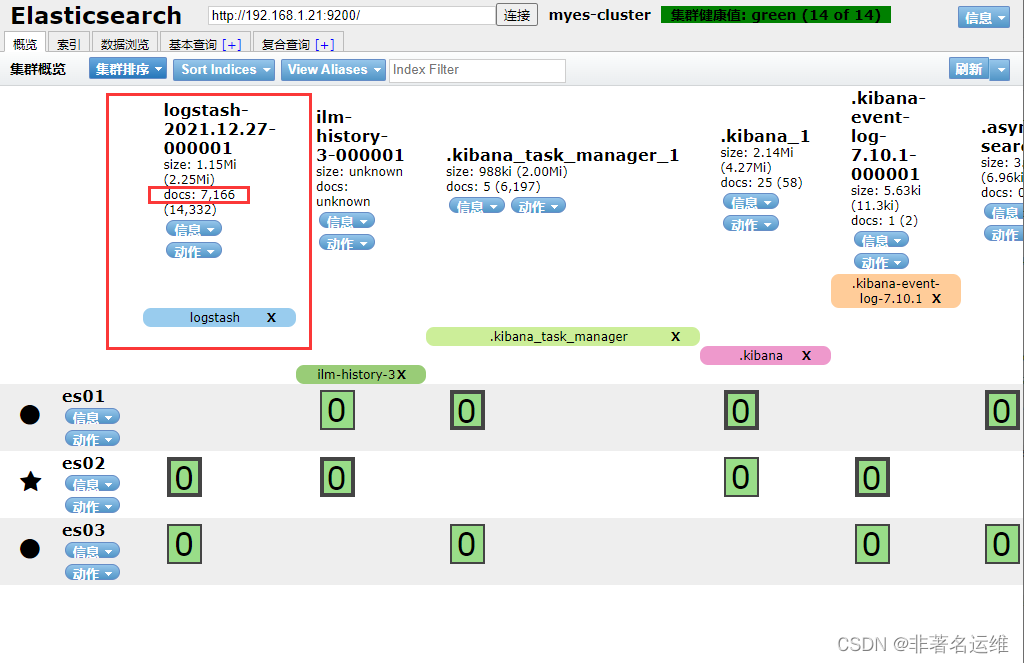The image size is (1024, 663).
Task: Switch to the 复合查询 tab
Action: pos(285,44)
